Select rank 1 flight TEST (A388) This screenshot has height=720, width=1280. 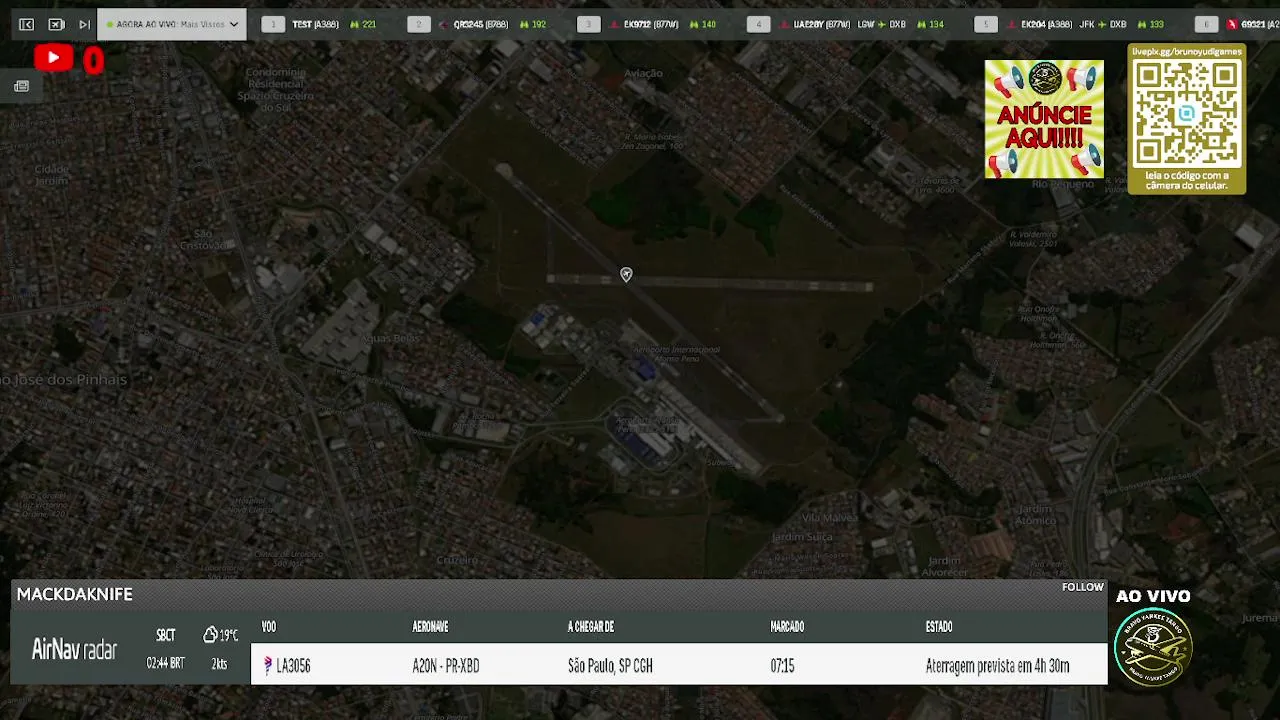pos(315,24)
